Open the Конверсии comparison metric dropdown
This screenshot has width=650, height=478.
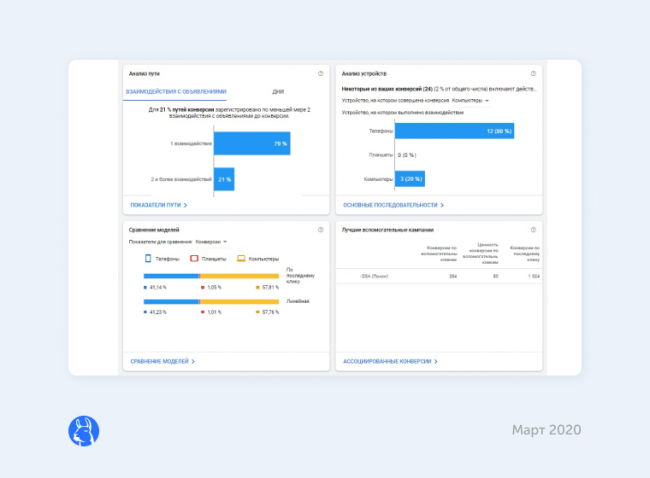[211, 241]
